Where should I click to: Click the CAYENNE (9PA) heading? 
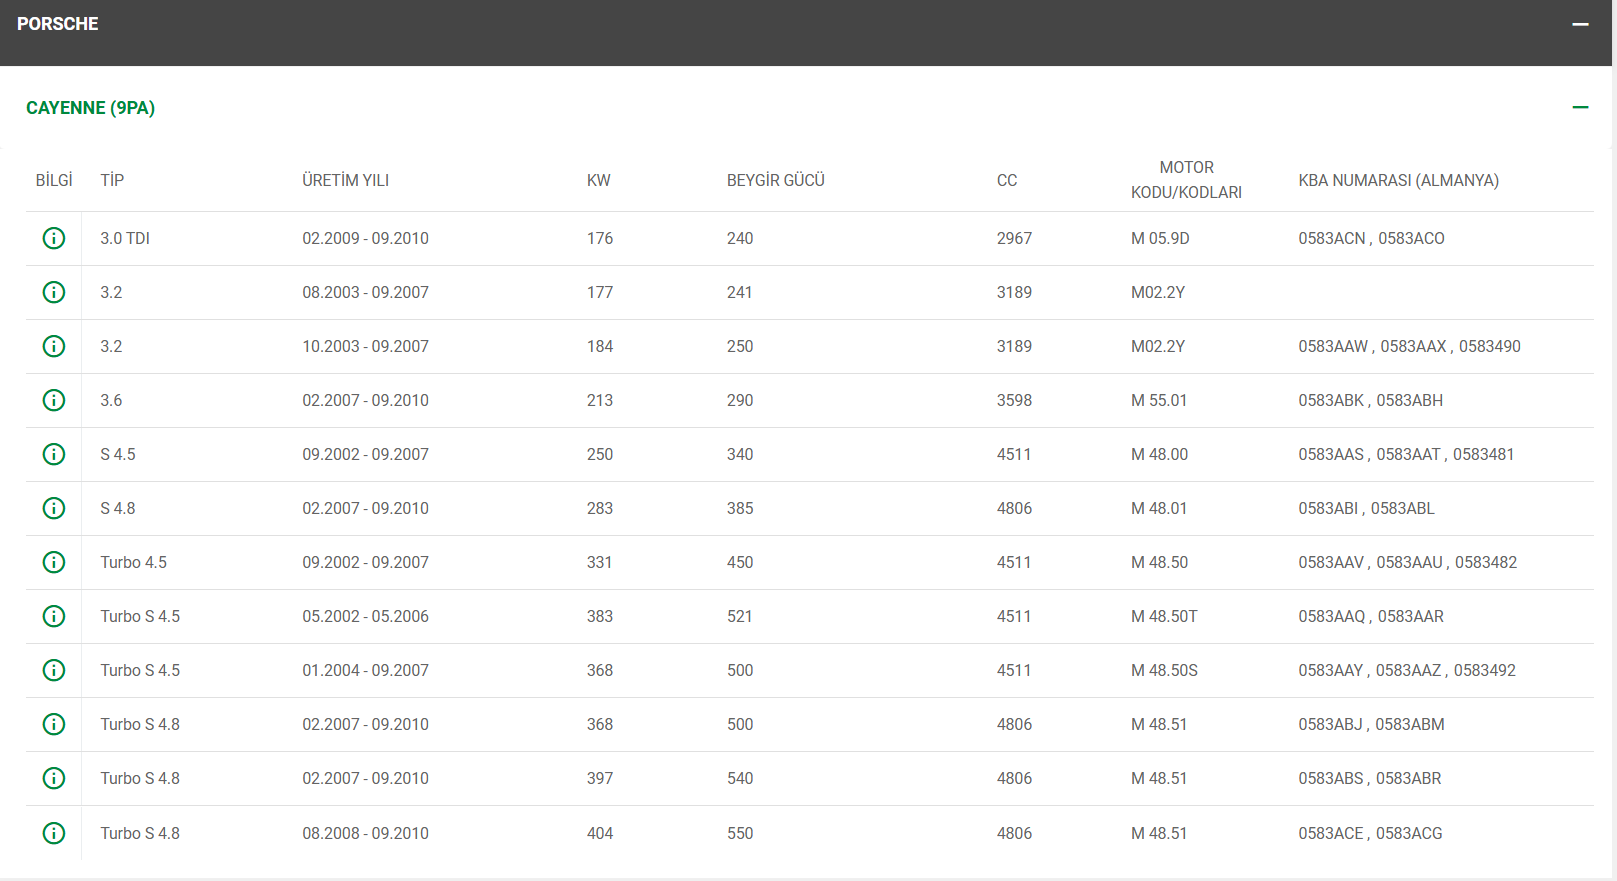tap(90, 108)
